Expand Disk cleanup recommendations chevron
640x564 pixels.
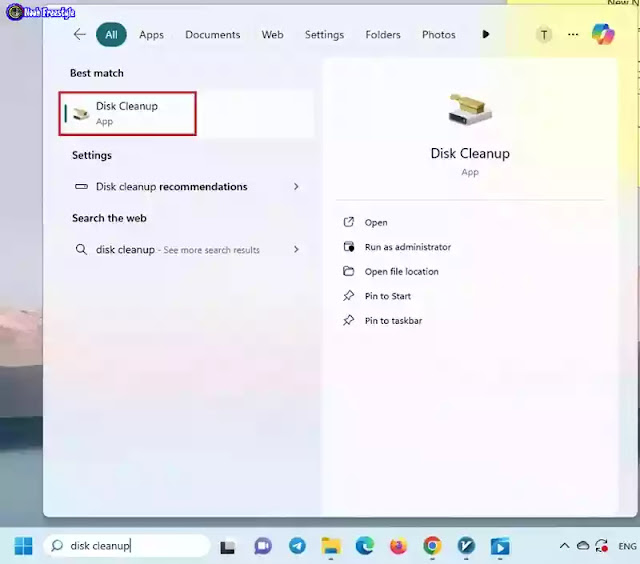[296, 187]
